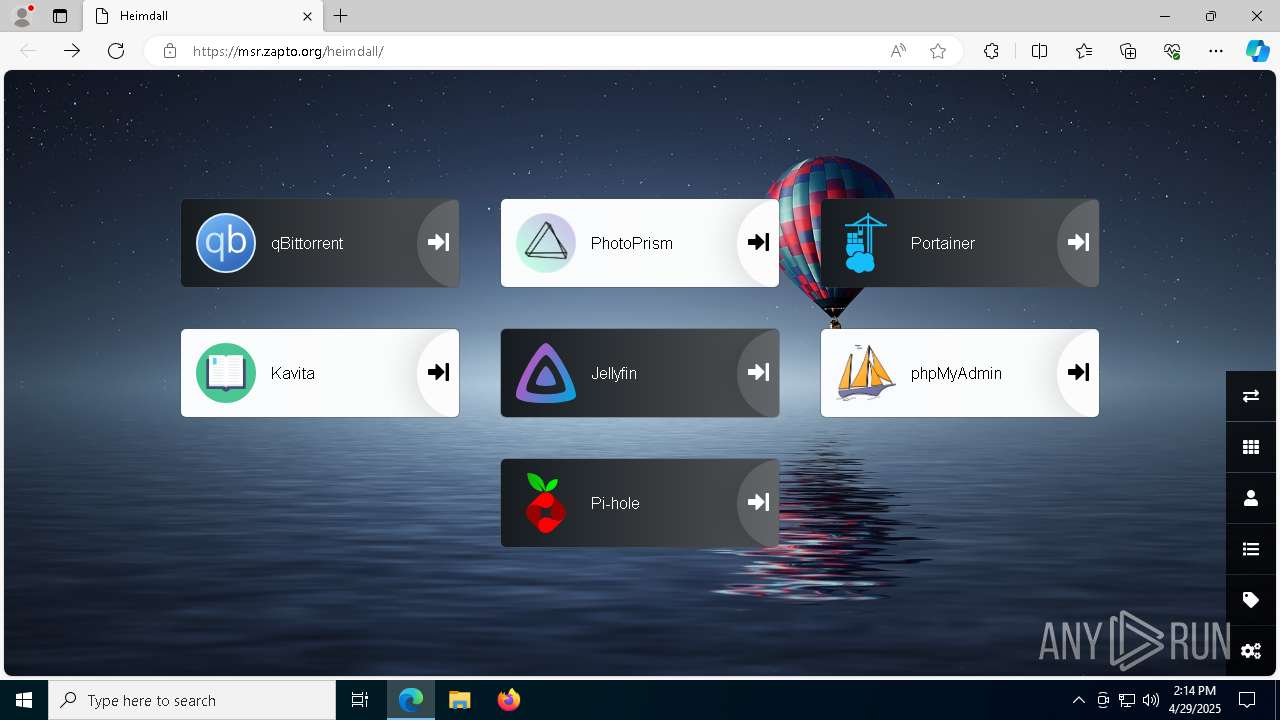This screenshot has height=720, width=1280.
Task: Open the Heimdall tags icon
Action: [1251, 600]
